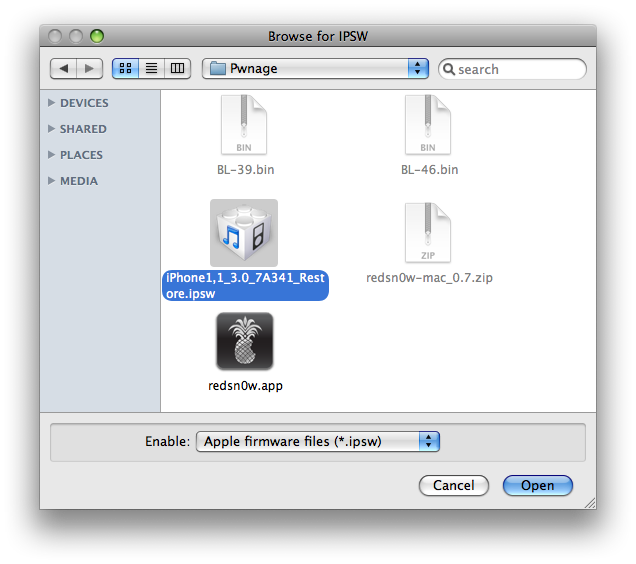This screenshot has height=564, width=636.
Task: Expand the MEDIA sidebar section
Action: point(52,181)
